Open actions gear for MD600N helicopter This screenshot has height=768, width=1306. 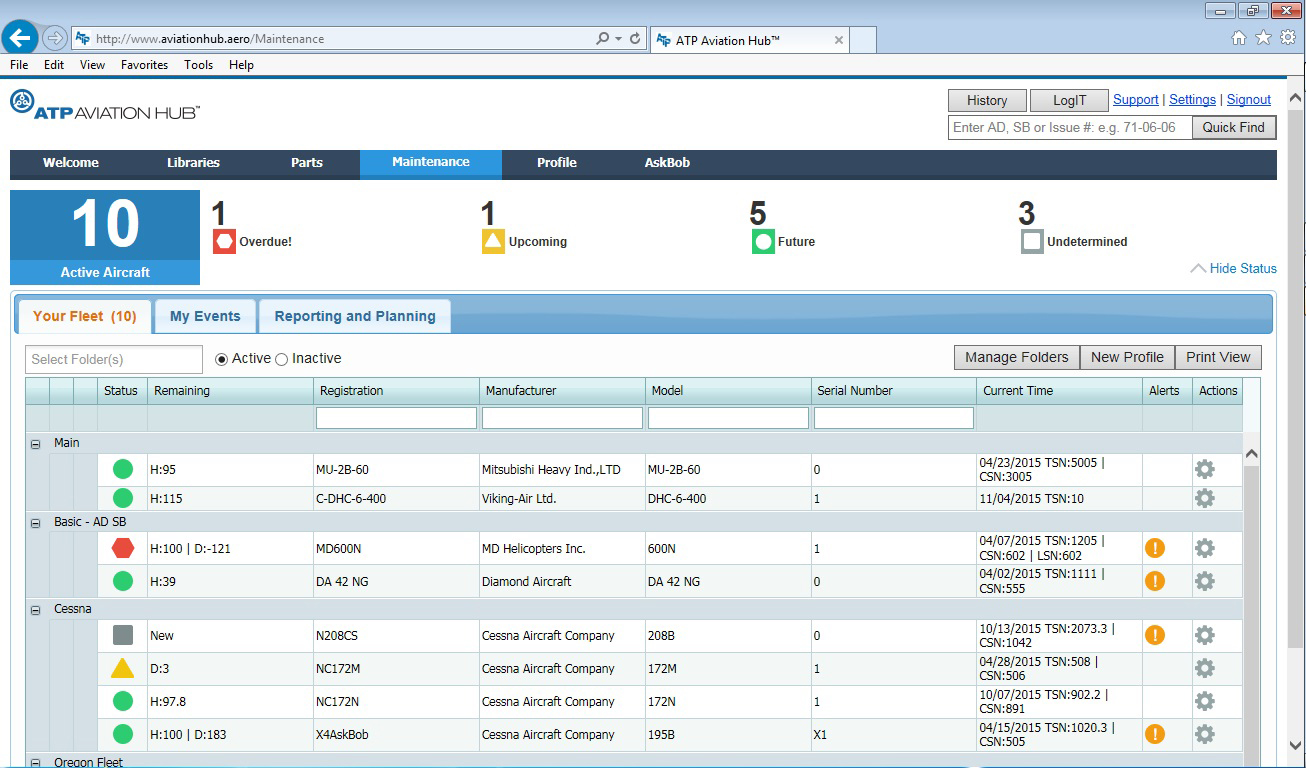point(1204,548)
